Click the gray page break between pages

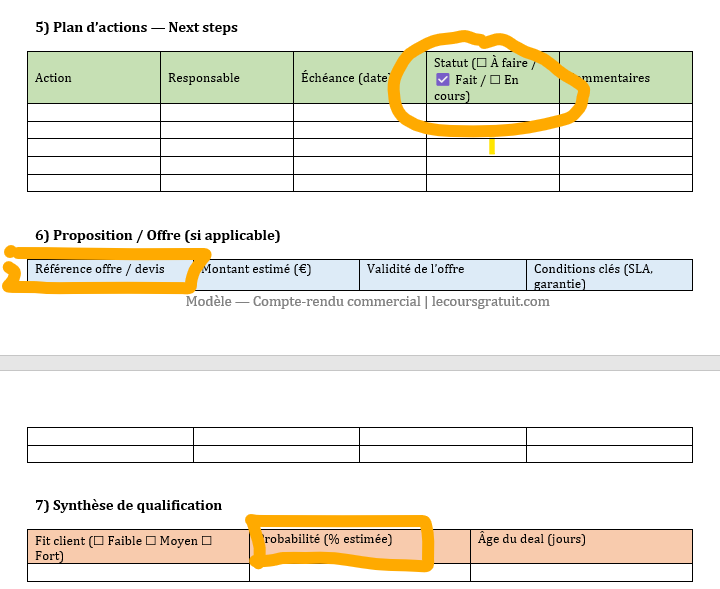tap(360, 363)
